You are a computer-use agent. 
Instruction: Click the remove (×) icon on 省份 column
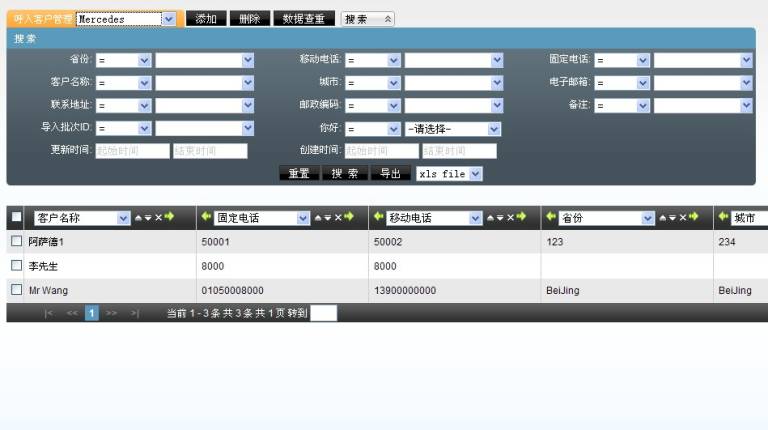coord(681,218)
